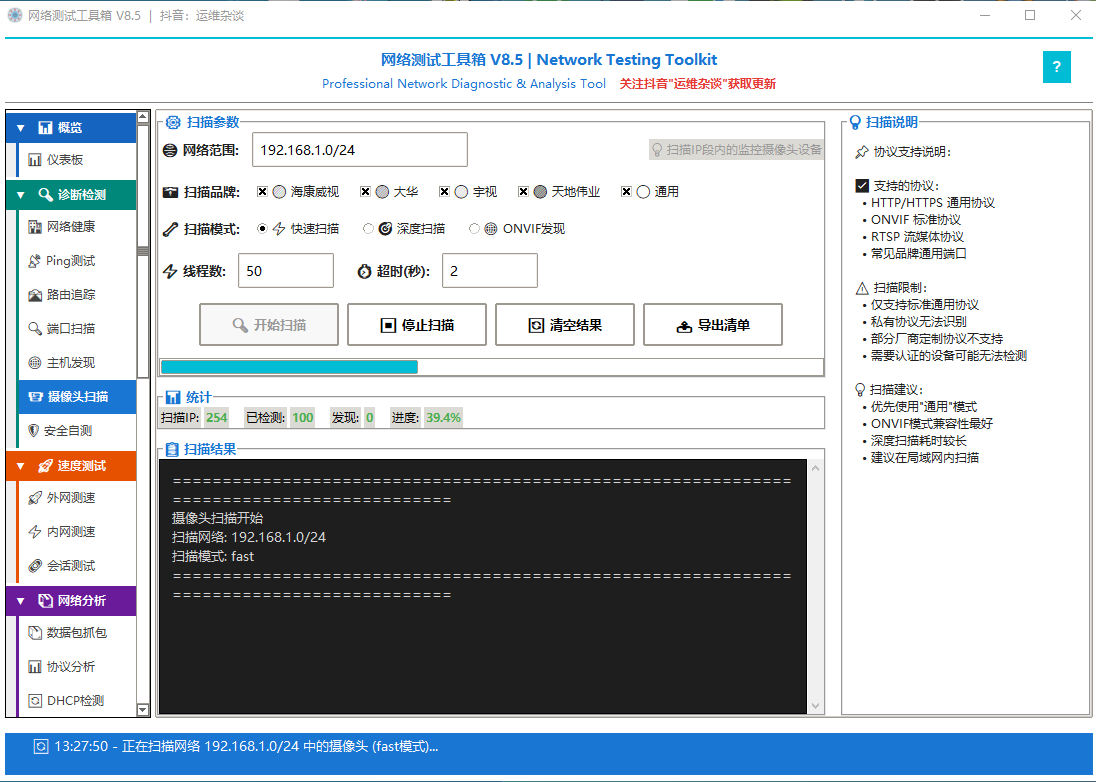Click the 主机发现 globe icon
1096x782 pixels.
tap(34, 363)
